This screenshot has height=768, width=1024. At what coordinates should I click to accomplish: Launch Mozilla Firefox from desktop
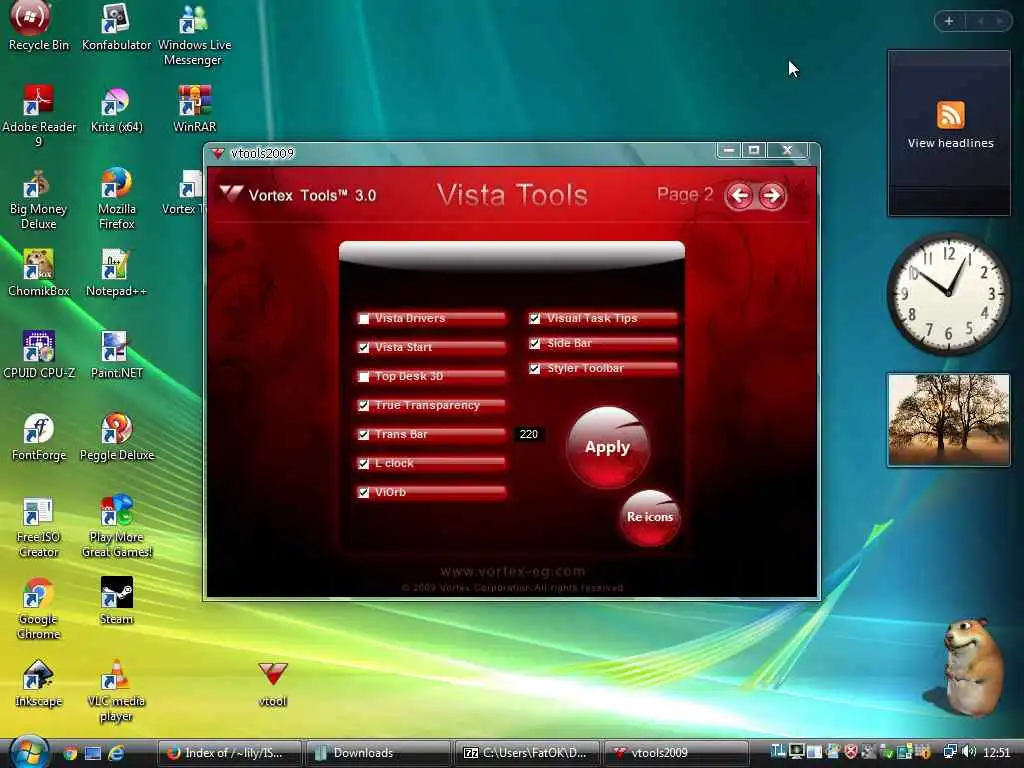click(116, 199)
